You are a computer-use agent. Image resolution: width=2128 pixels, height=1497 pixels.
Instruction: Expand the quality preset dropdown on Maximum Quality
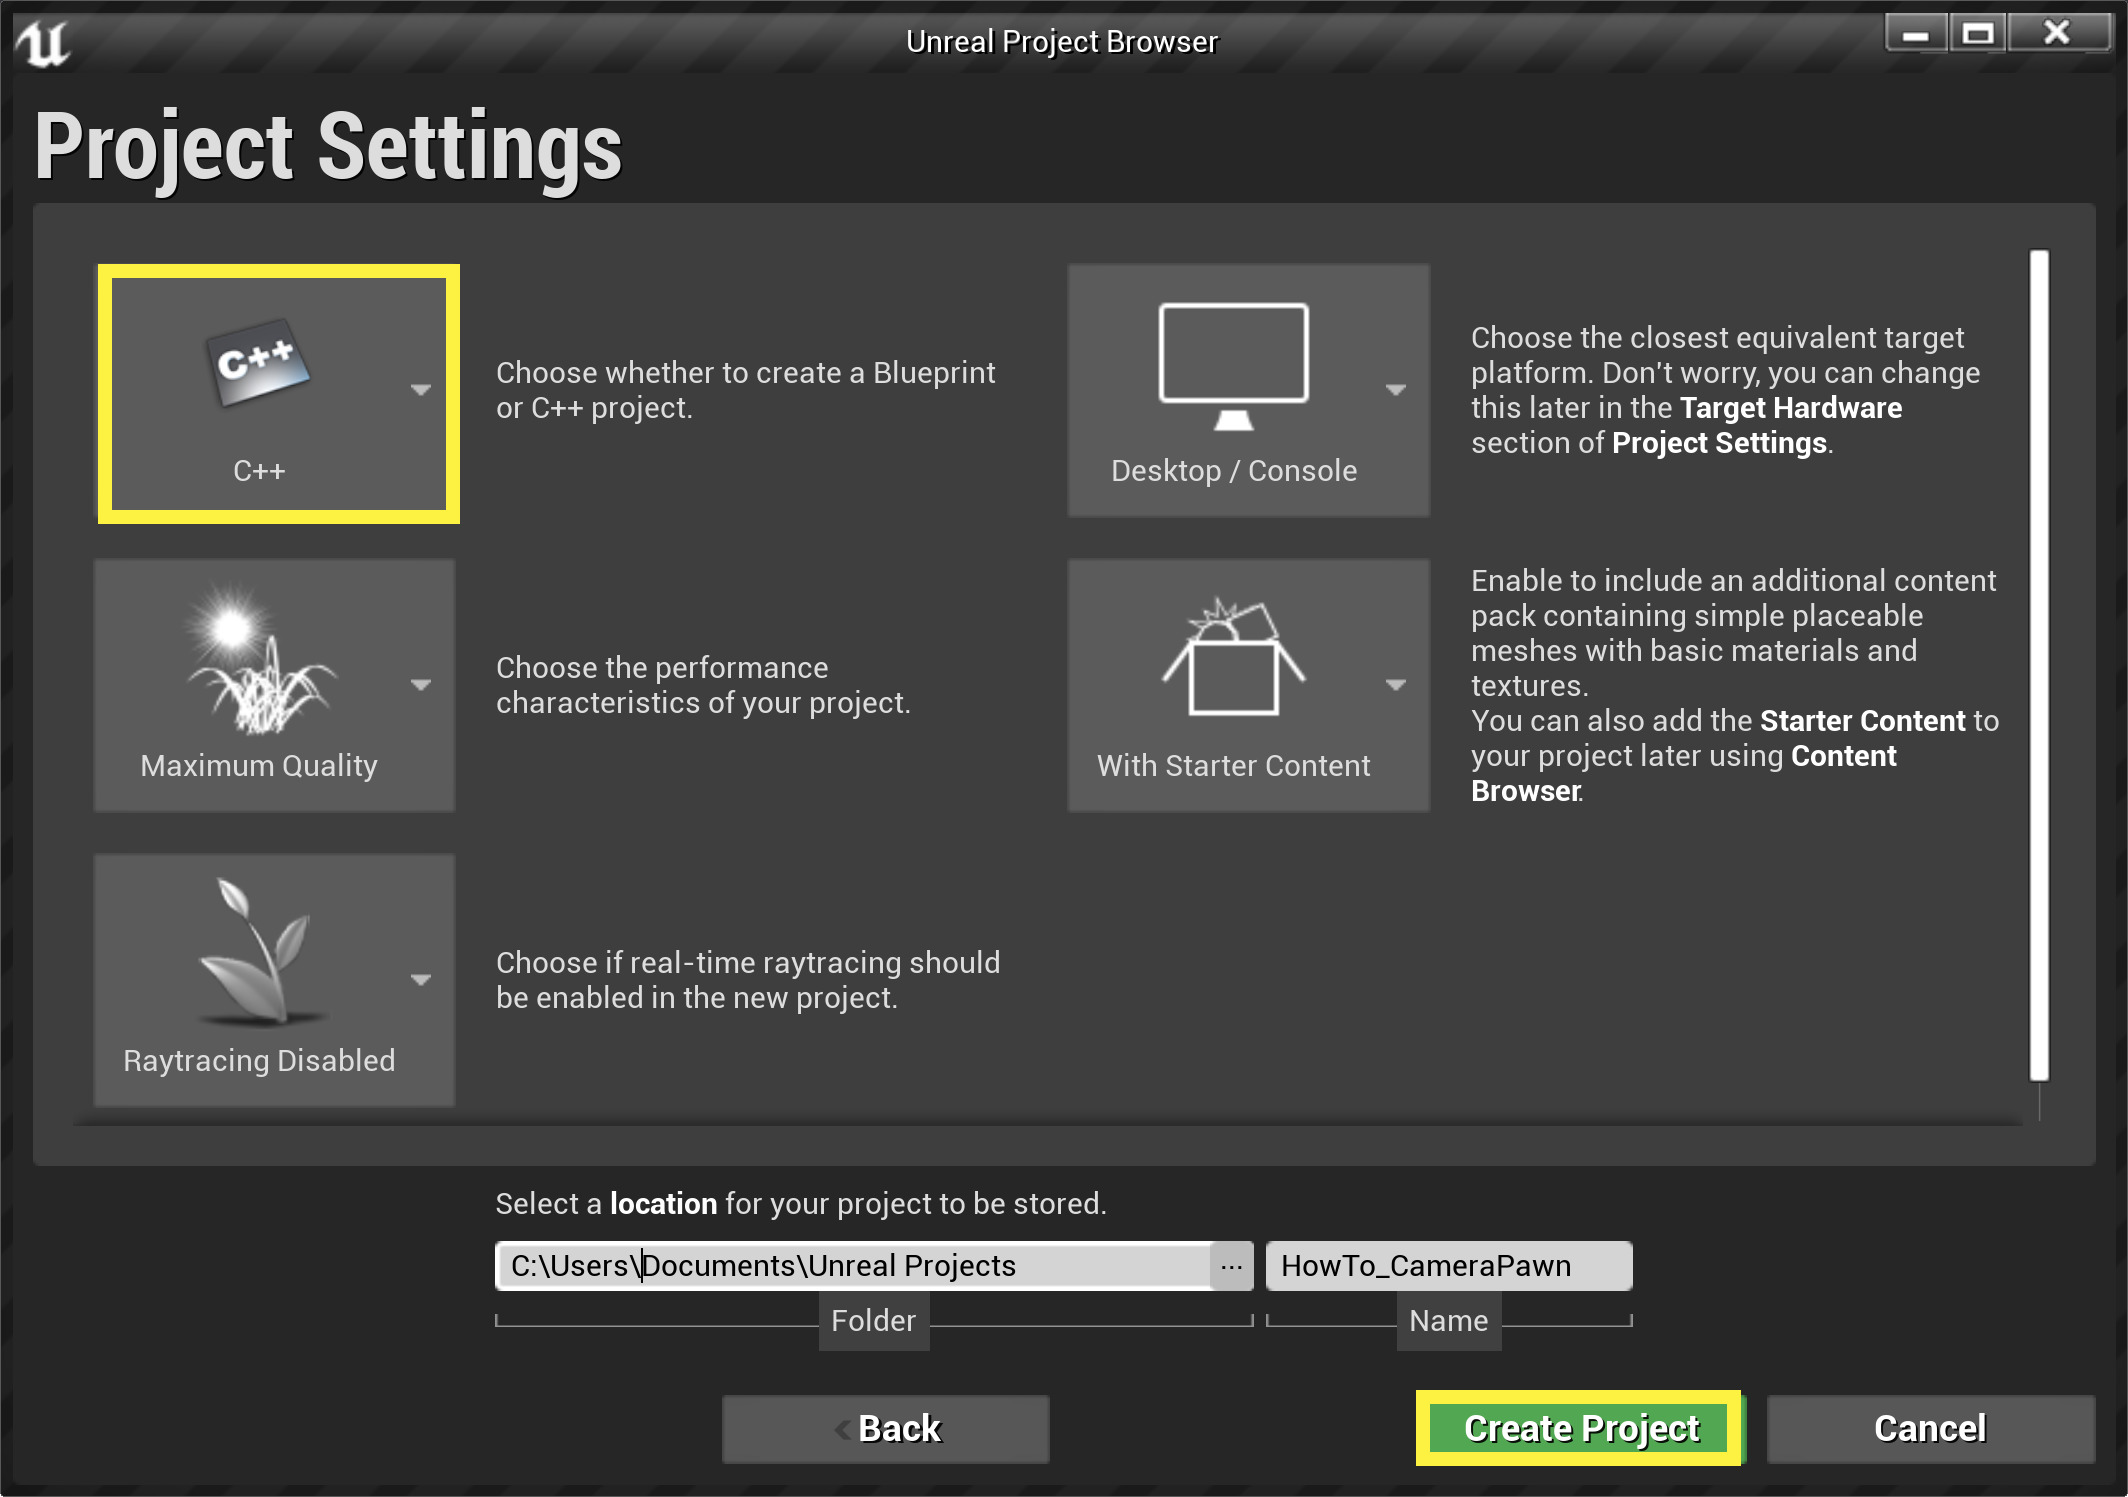(421, 685)
